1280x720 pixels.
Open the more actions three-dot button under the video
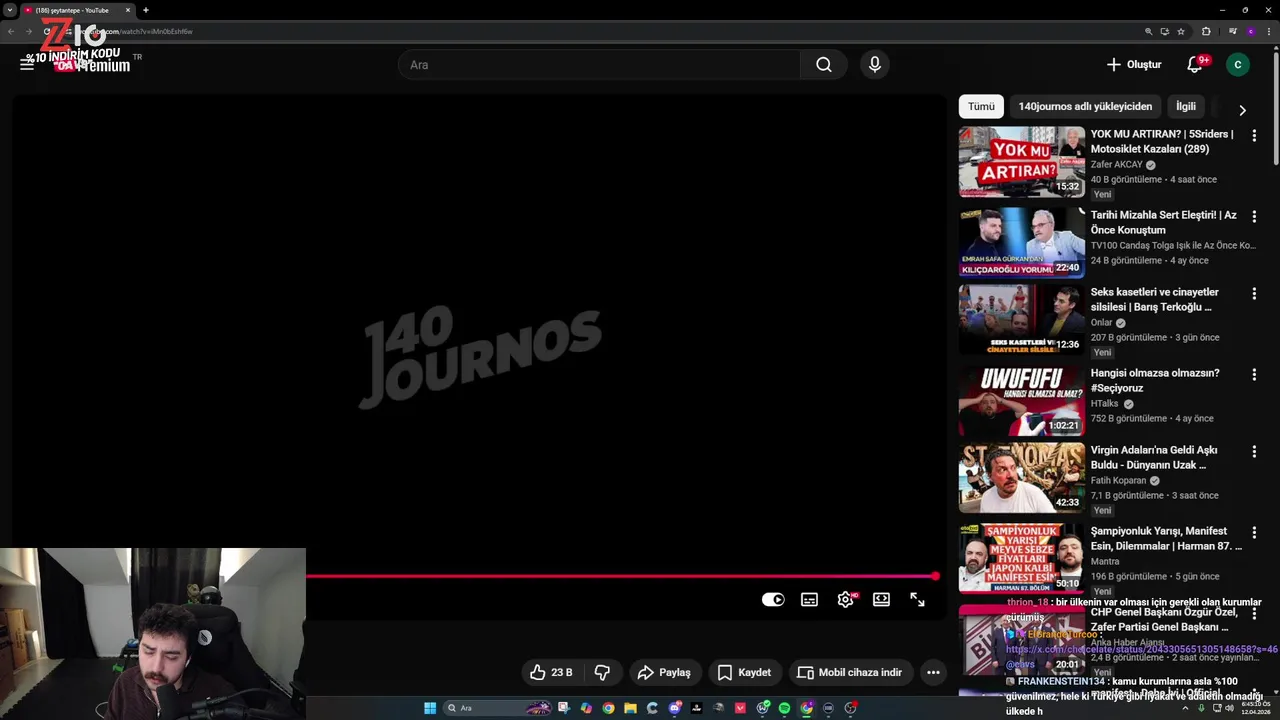click(933, 673)
